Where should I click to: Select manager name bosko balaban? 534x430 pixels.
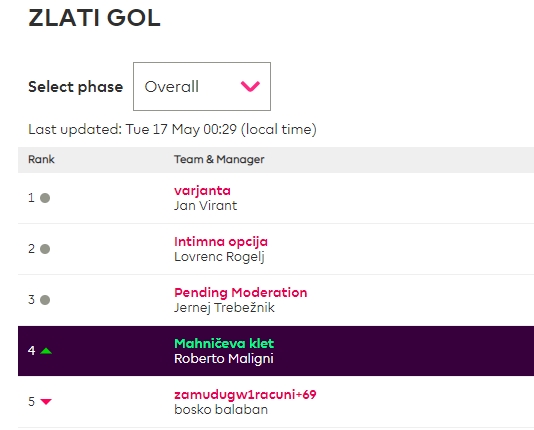click(221, 410)
